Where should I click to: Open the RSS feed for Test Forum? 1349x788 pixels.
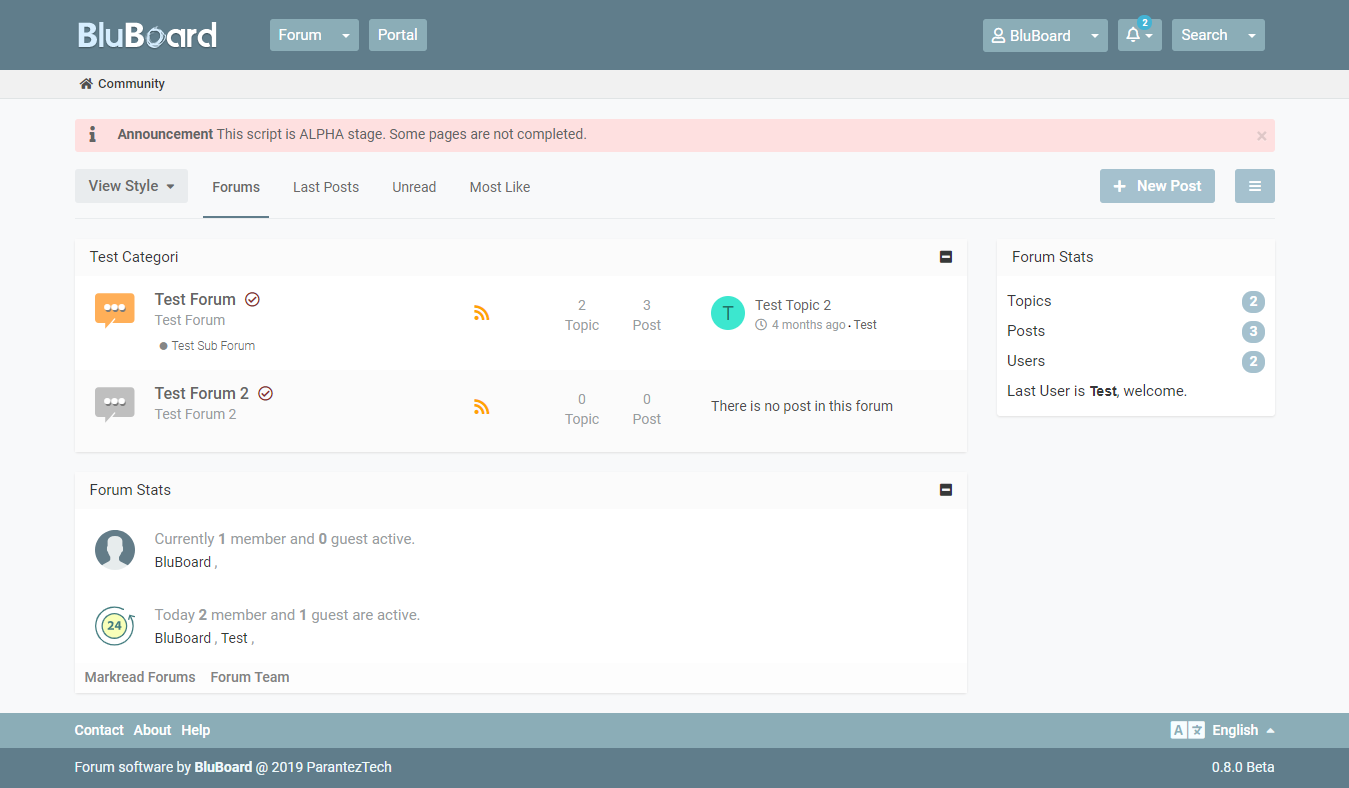tap(482, 313)
